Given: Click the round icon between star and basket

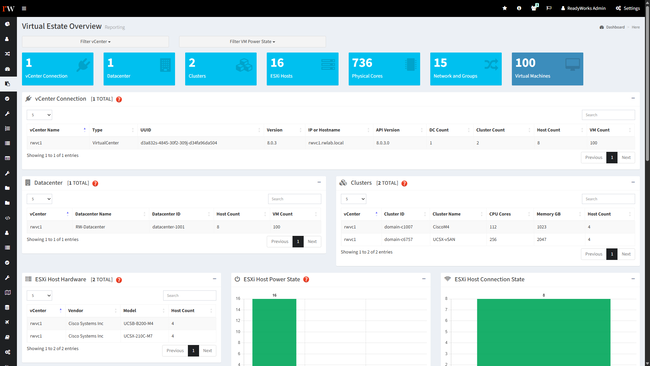Looking at the screenshot, I should click(x=519, y=8).
